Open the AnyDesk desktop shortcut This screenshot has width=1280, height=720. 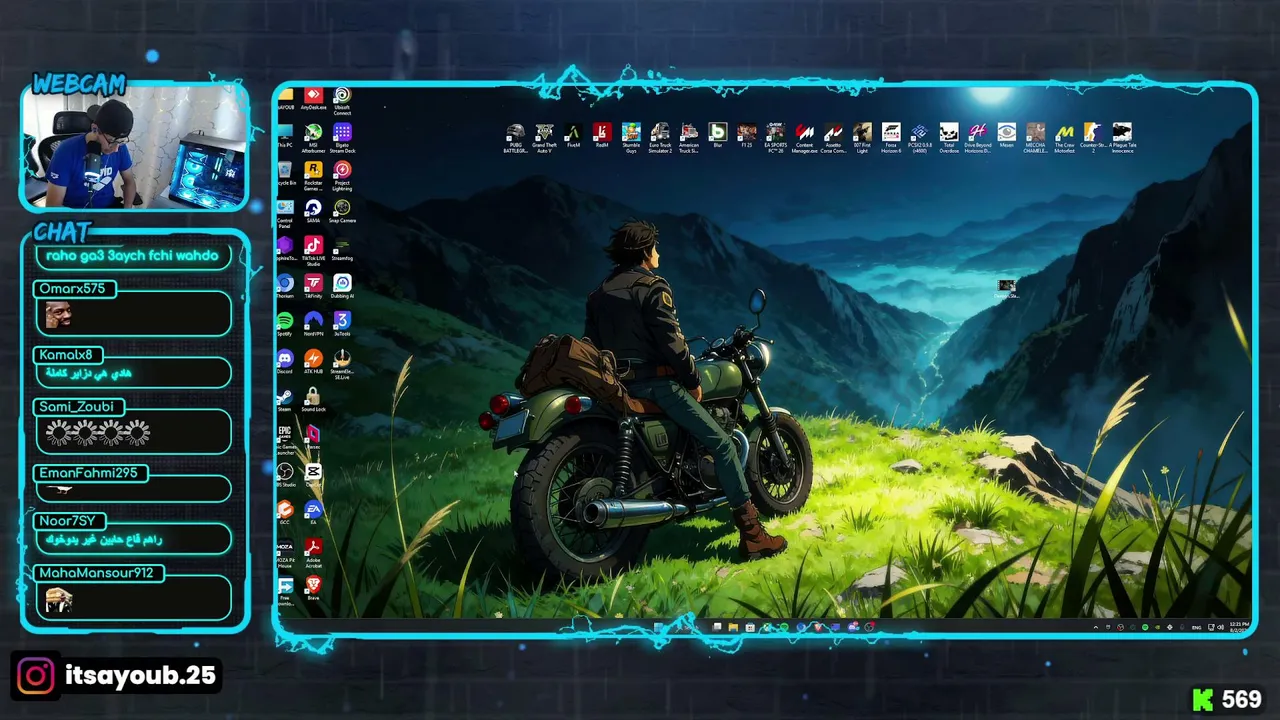pyautogui.click(x=313, y=99)
